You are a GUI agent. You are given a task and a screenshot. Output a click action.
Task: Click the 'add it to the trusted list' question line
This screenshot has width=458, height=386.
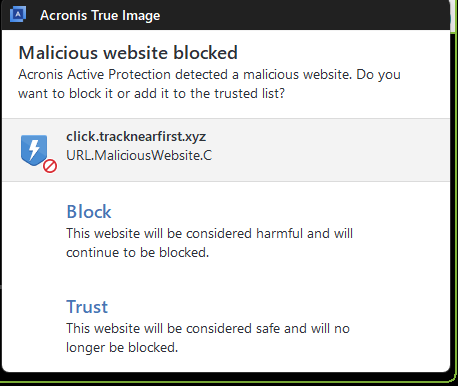[151, 93]
